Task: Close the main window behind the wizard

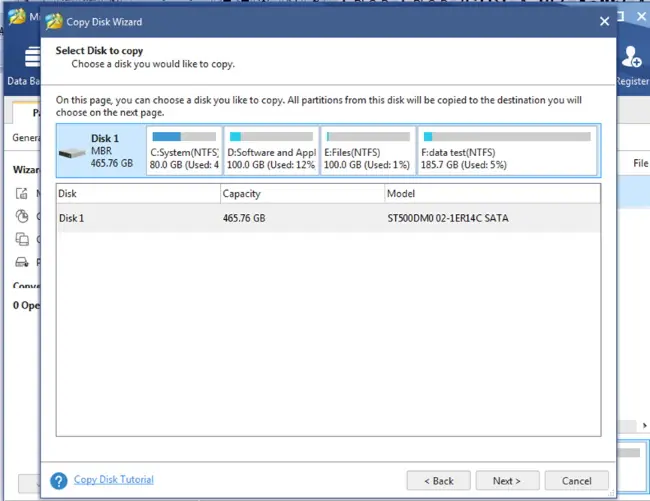Action: click(641, 17)
